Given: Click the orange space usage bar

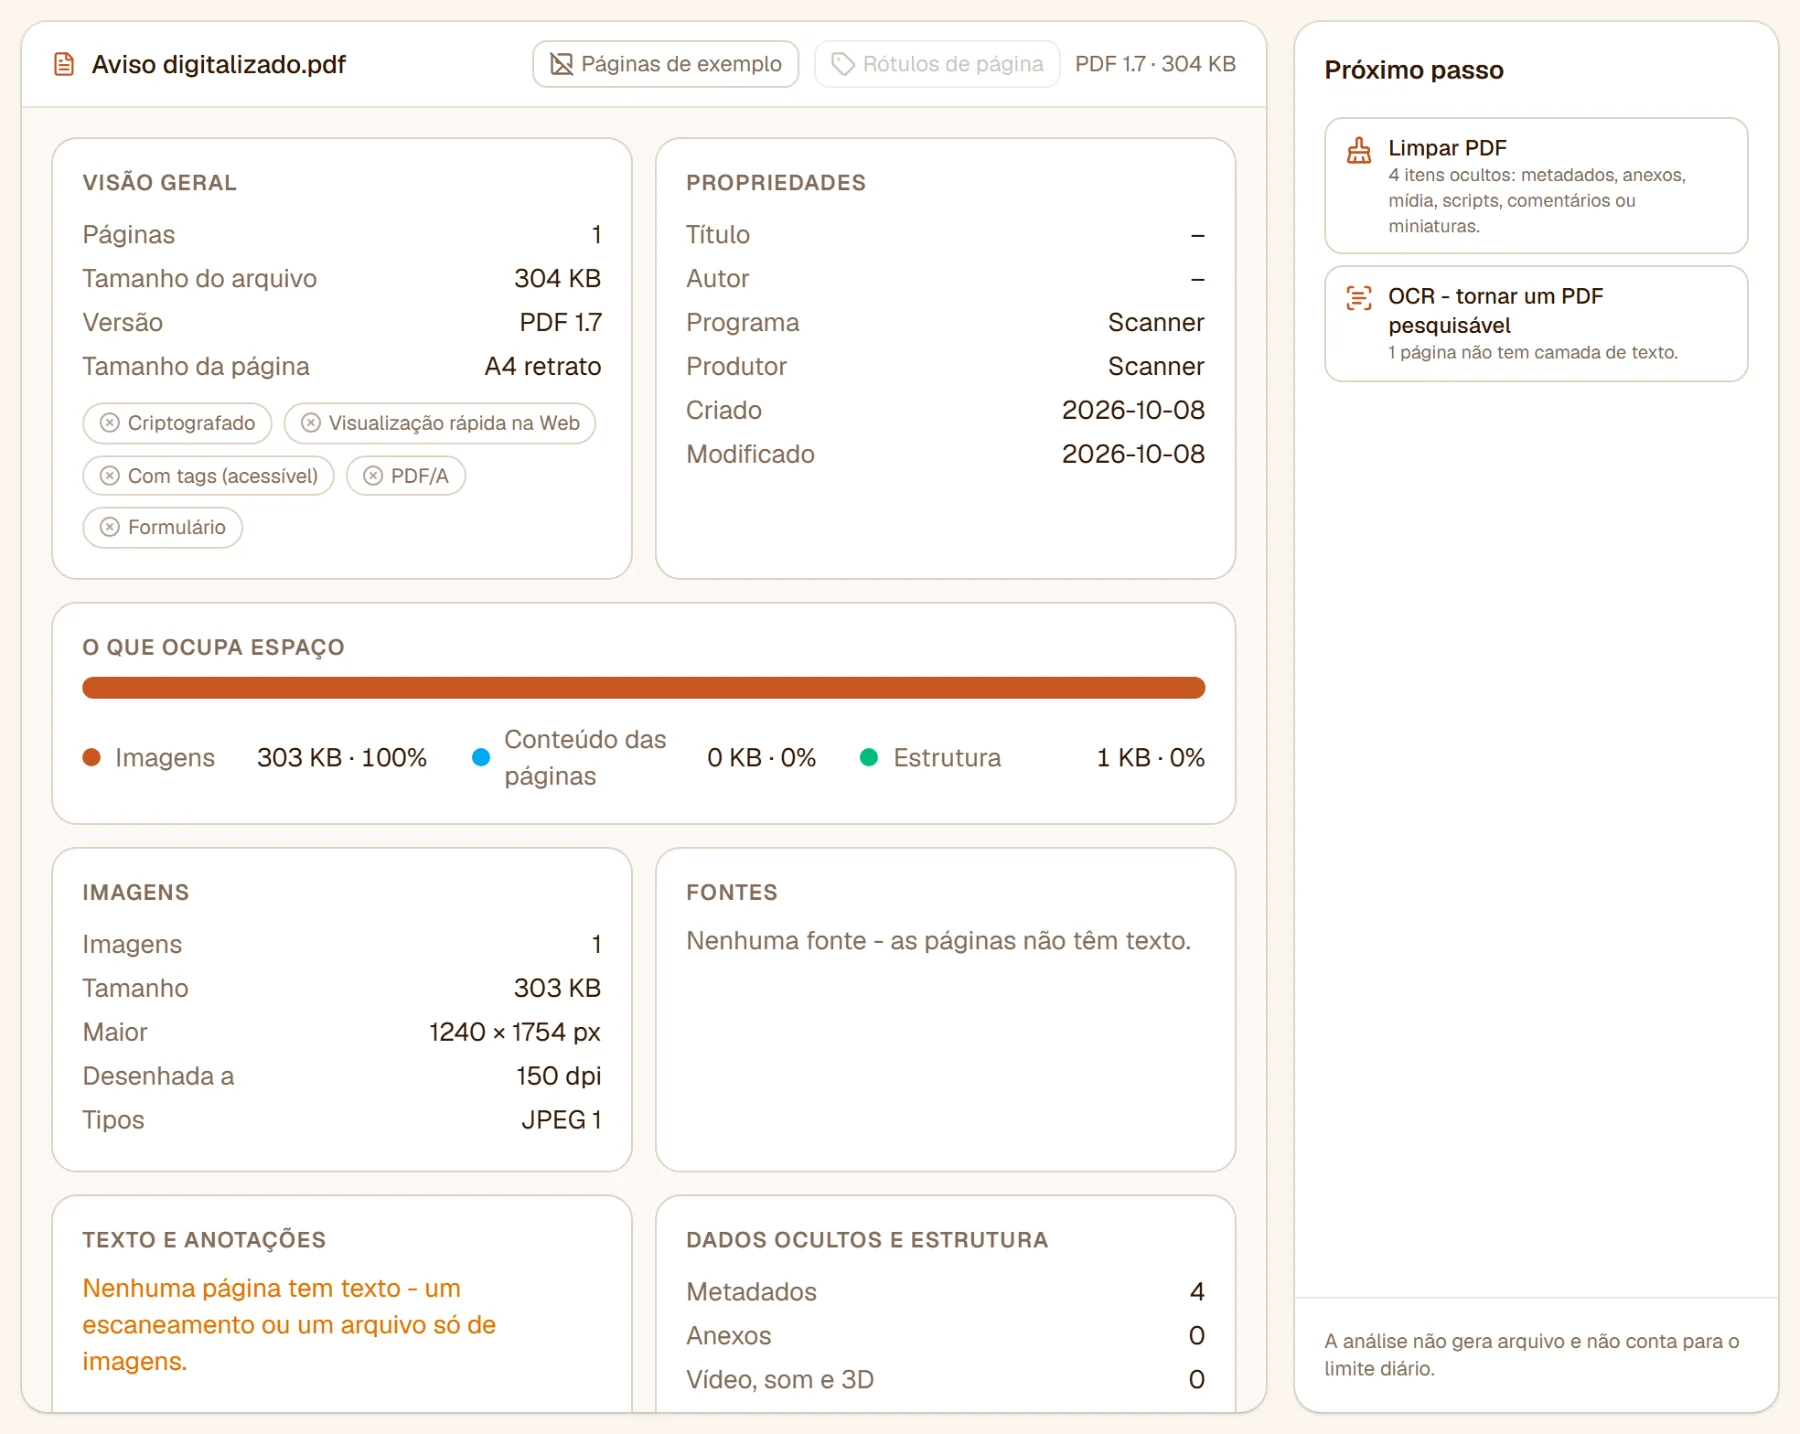Looking at the screenshot, I should (x=644, y=688).
